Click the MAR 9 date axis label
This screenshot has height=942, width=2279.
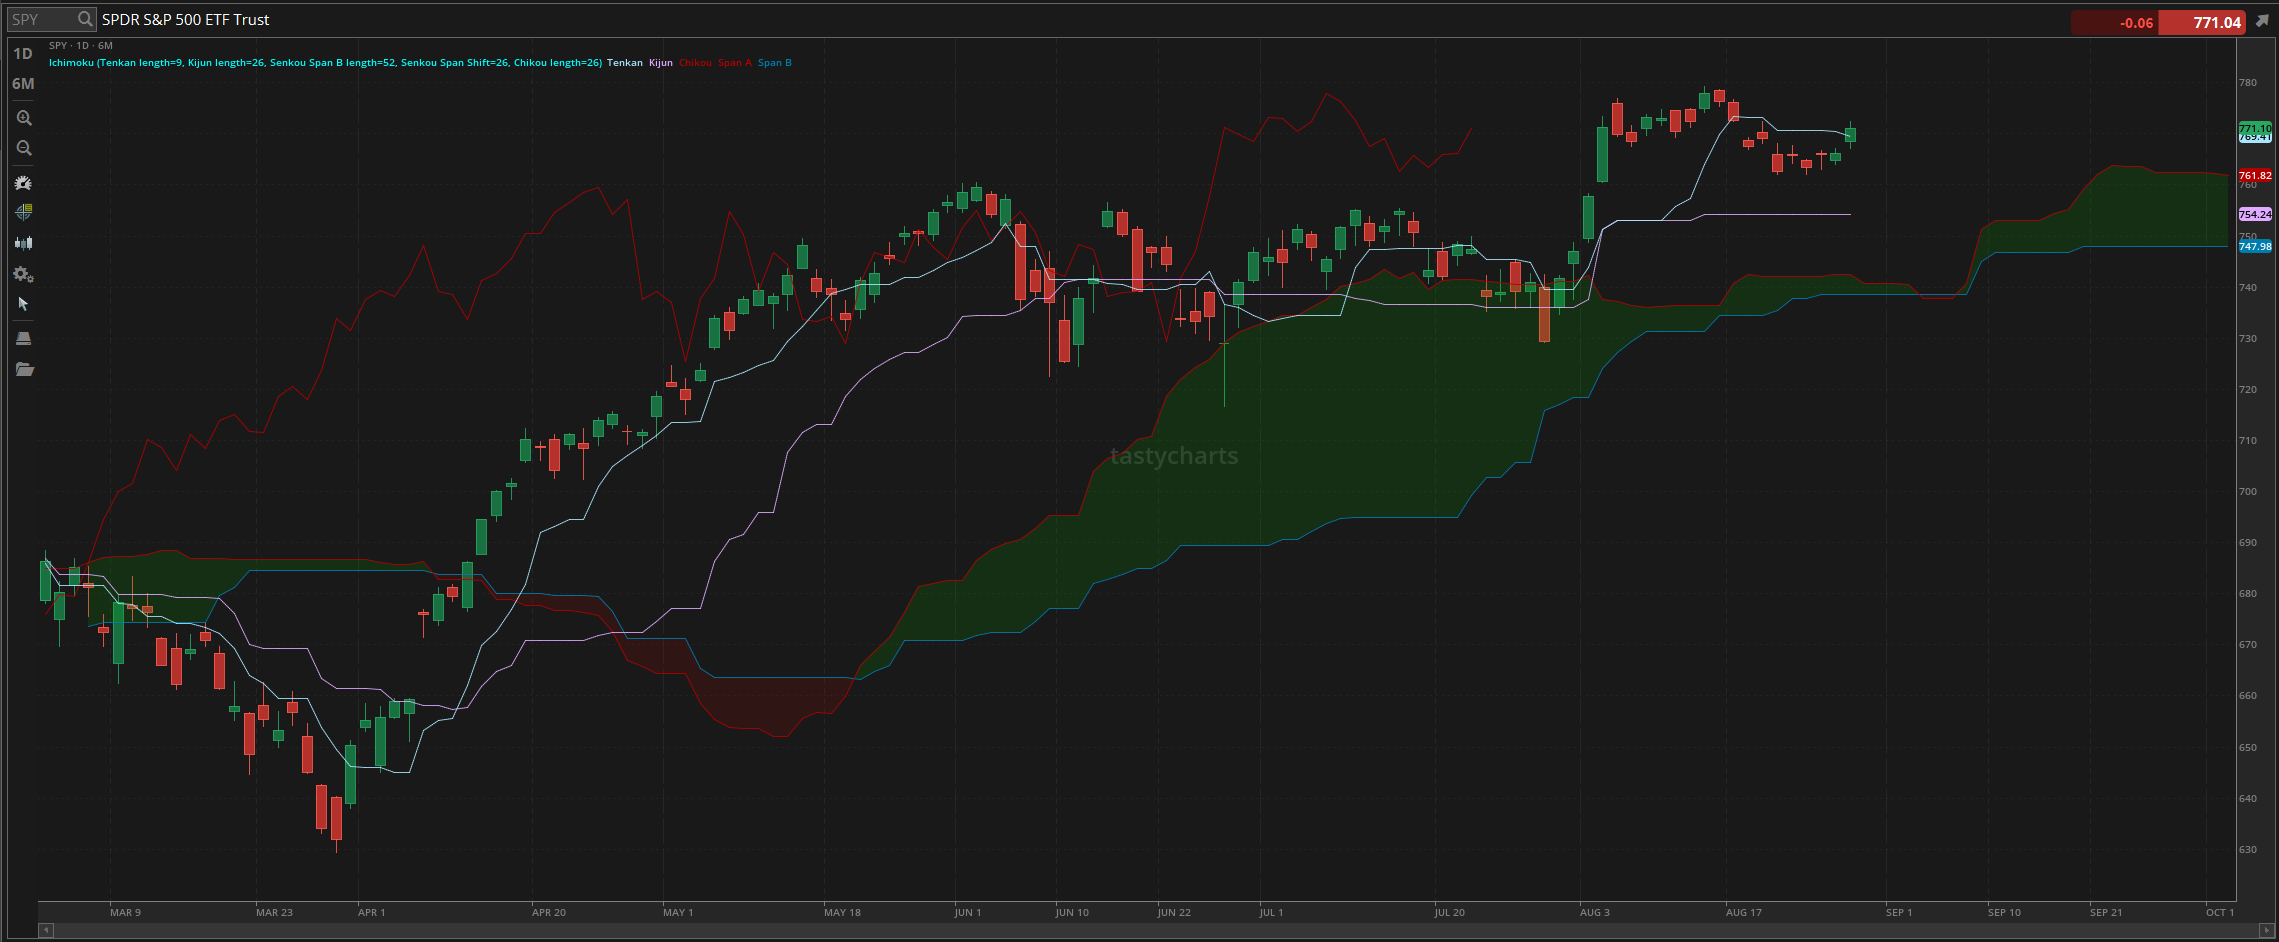126,912
